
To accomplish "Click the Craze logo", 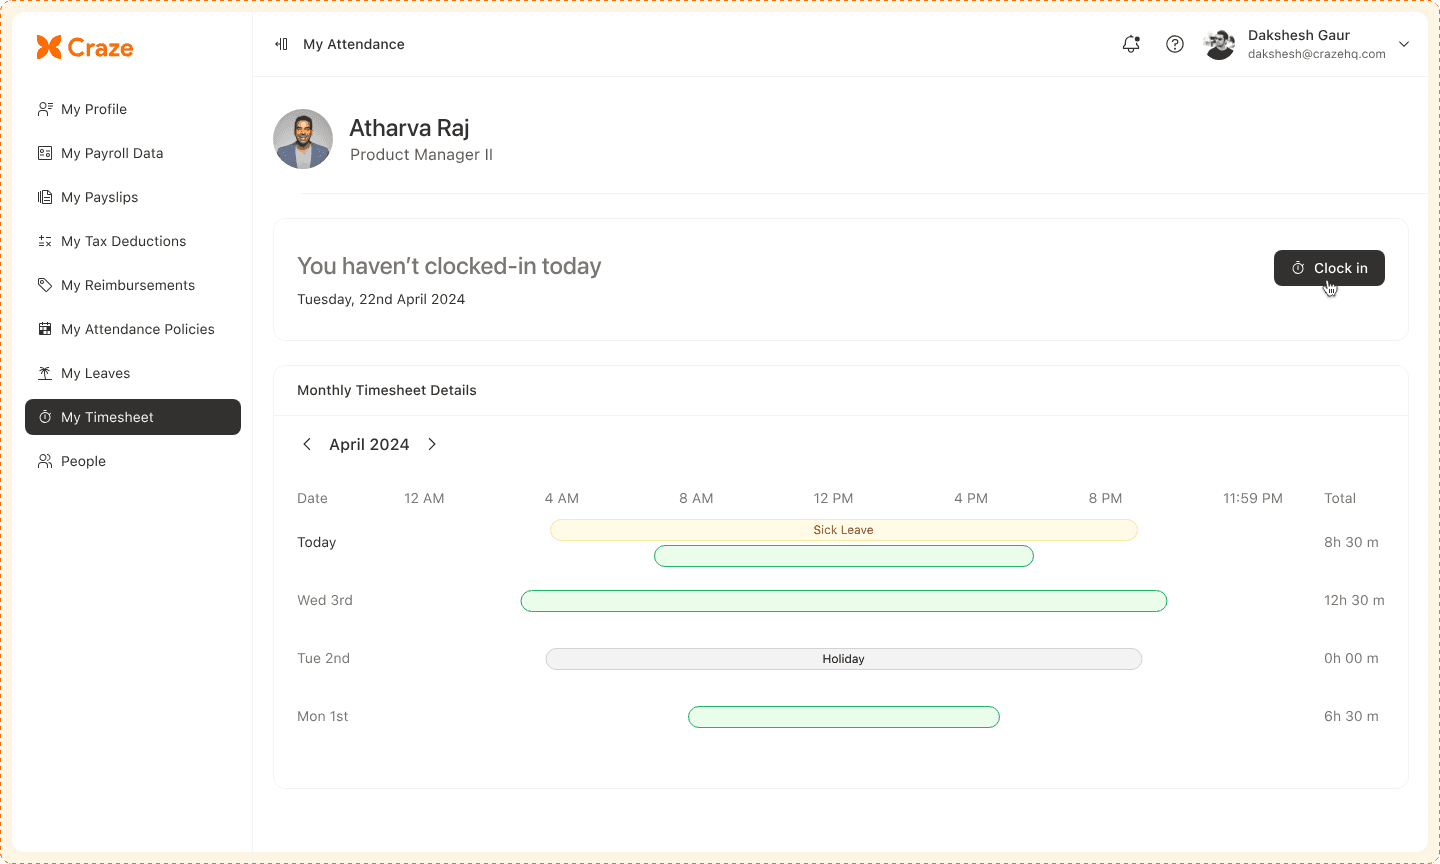I will click(85, 47).
